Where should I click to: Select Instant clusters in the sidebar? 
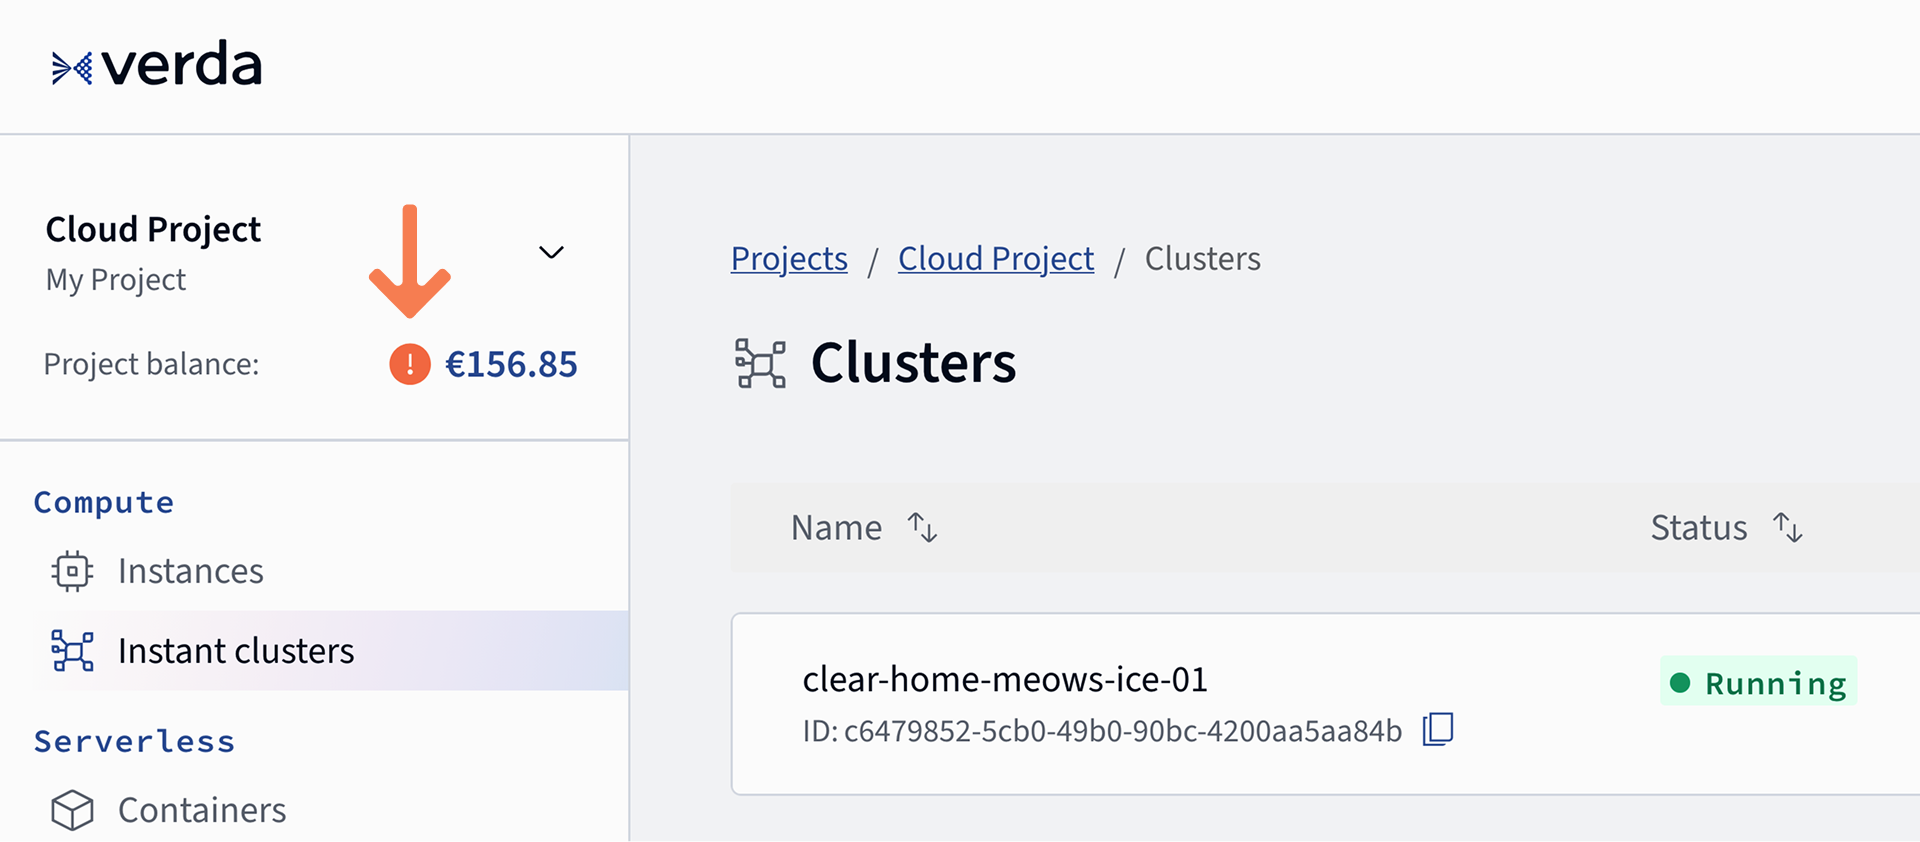coord(236,651)
